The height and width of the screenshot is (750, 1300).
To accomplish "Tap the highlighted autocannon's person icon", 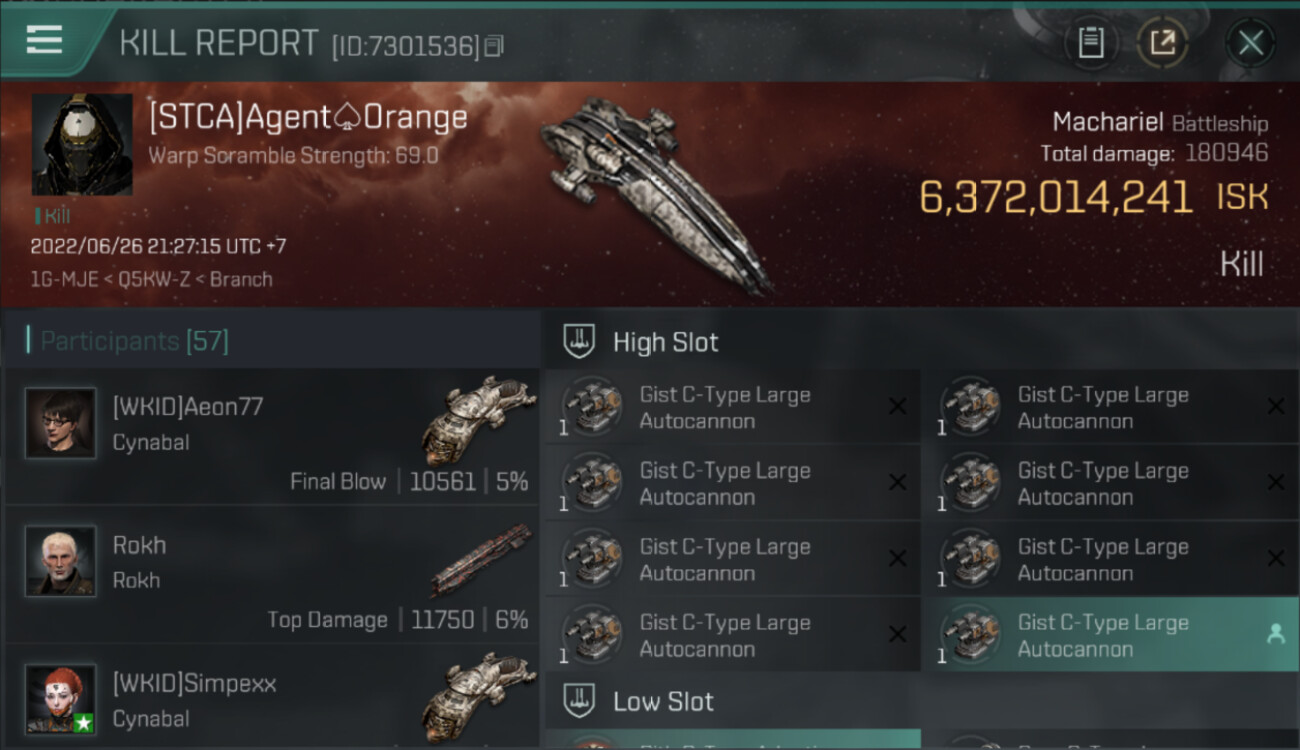I will pyautogui.click(x=1275, y=634).
